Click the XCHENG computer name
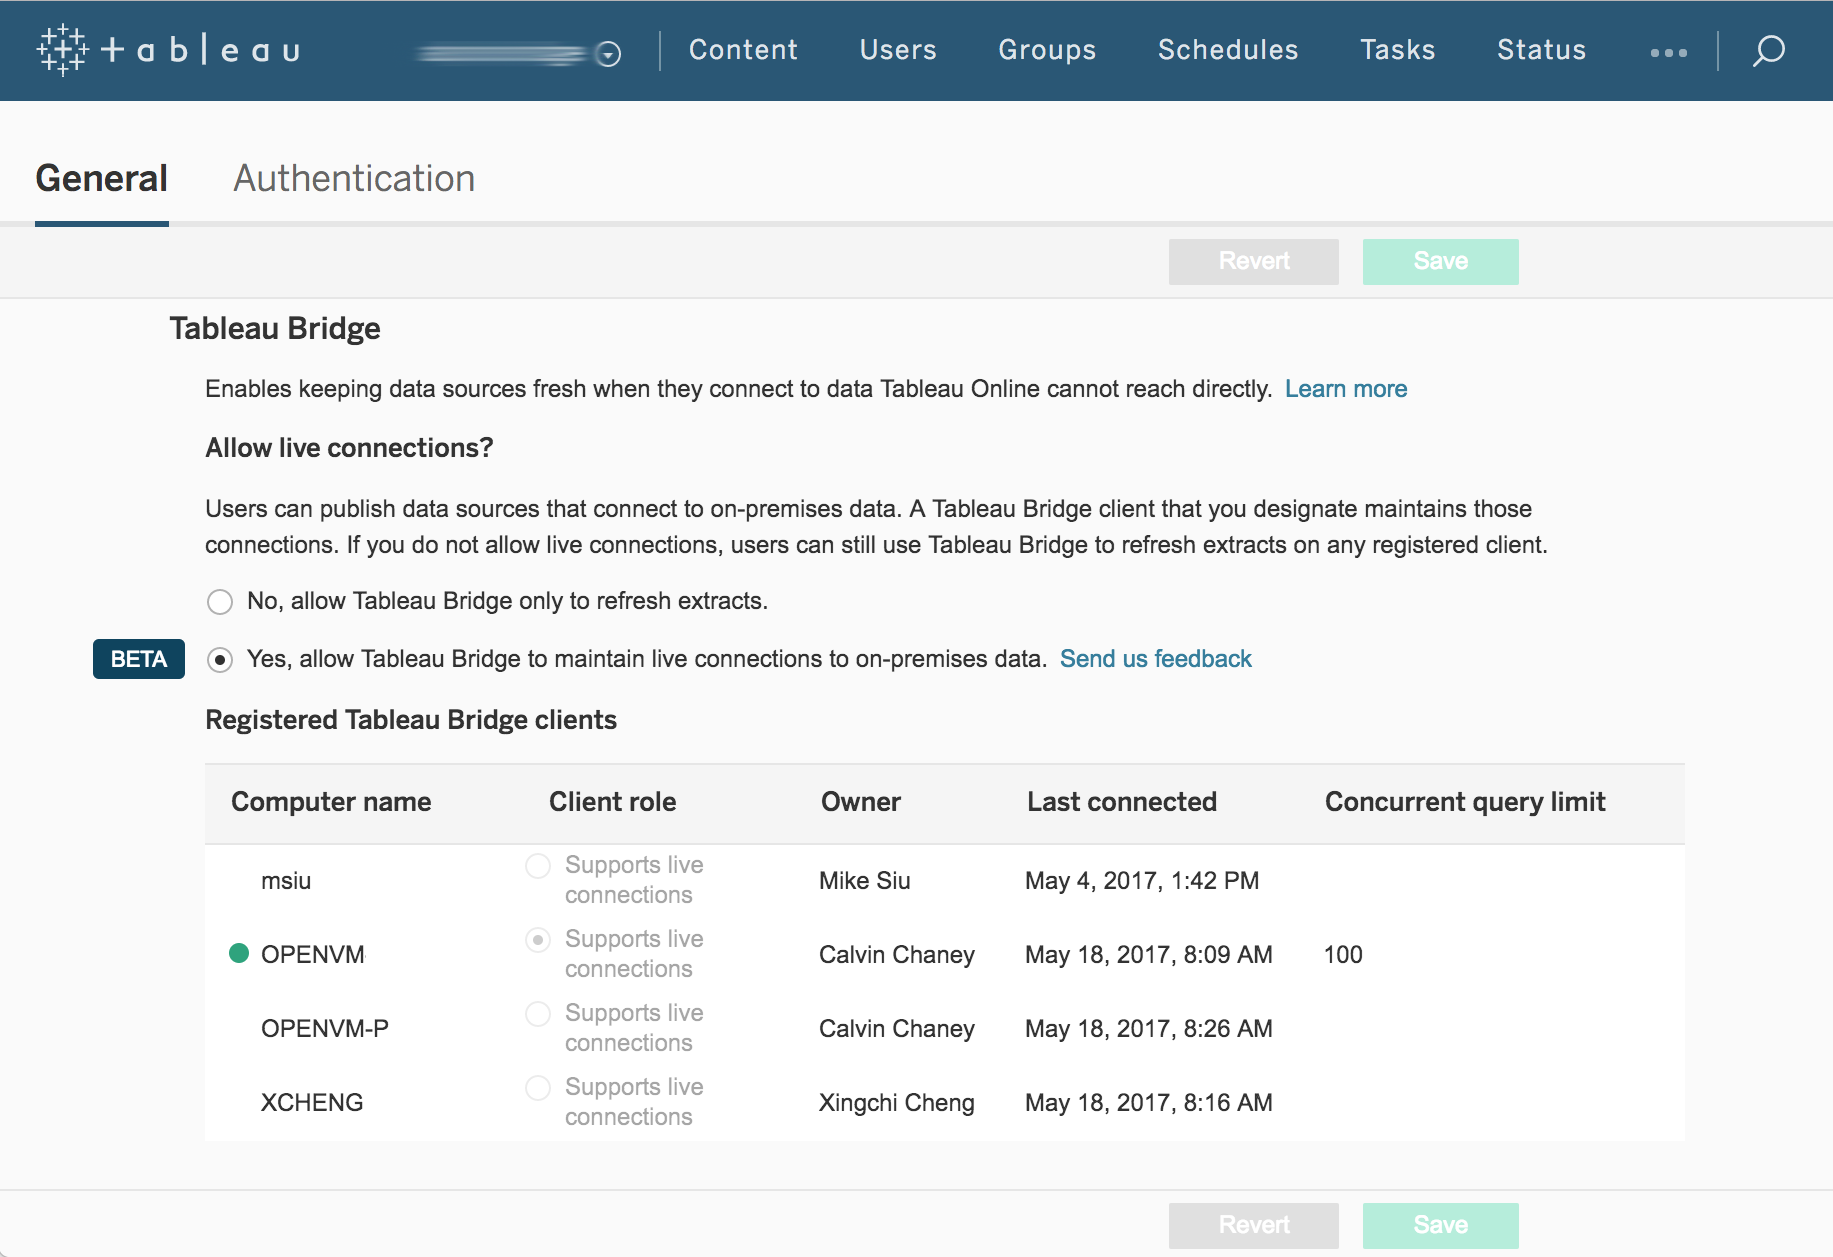Screen dimensions: 1833x1257 (312, 1103)
